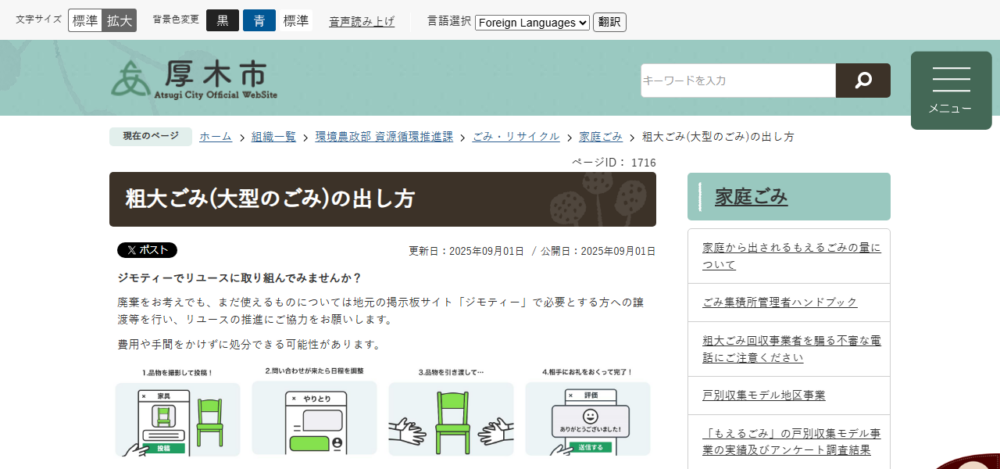Click step 1 品物を撮影して投稿 illustration
The width and height of the screenshot is (1000, 469).
pyautogui.click(x=177, y=412)
